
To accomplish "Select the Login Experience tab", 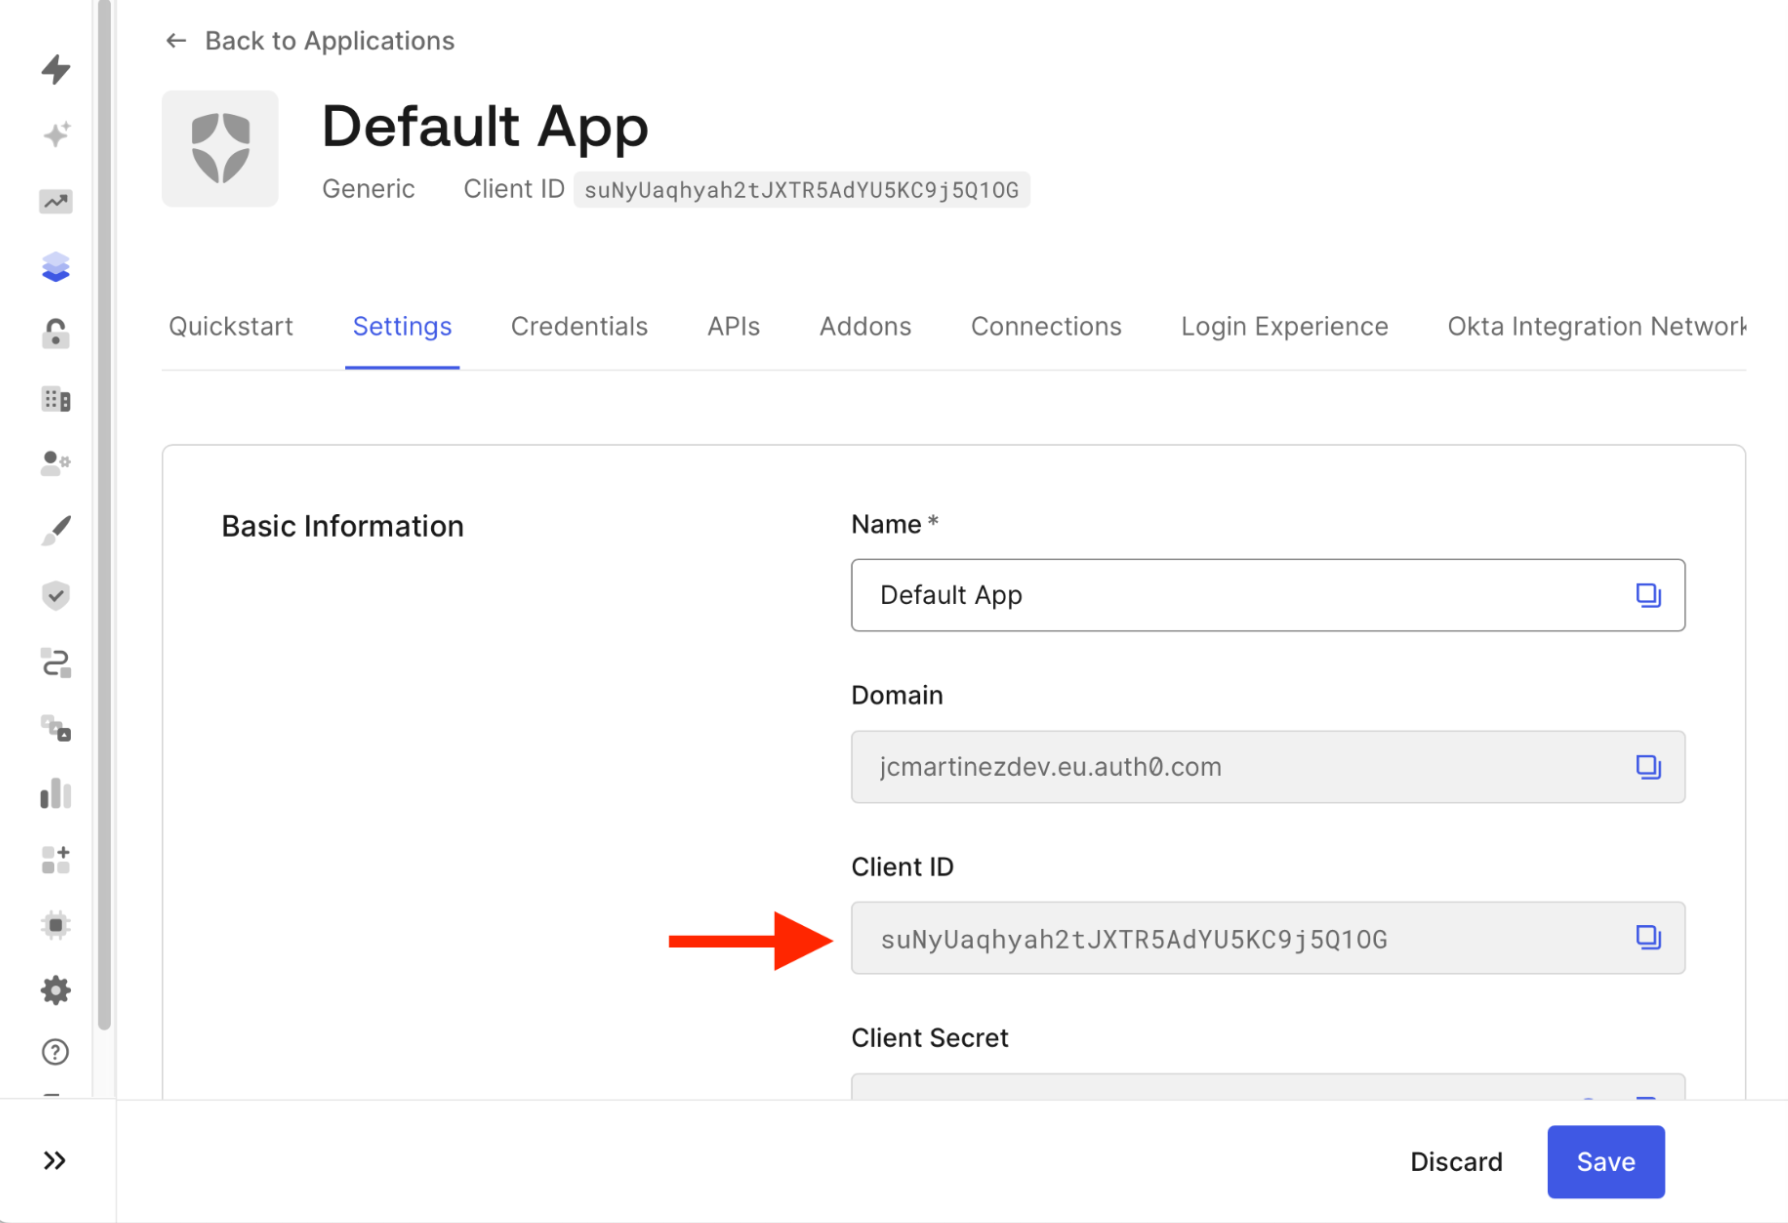I will pos(1283,326).
